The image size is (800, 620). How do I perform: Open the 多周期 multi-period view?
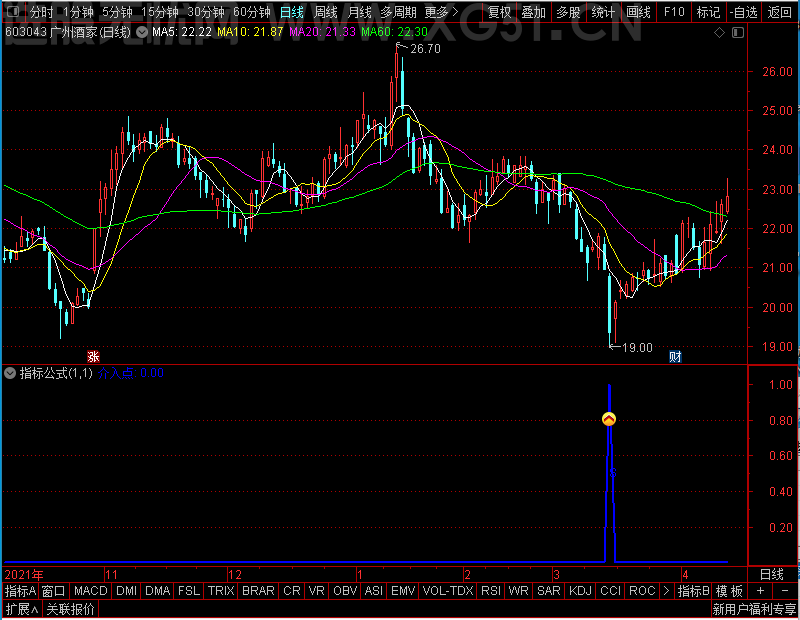click(398, 12)
